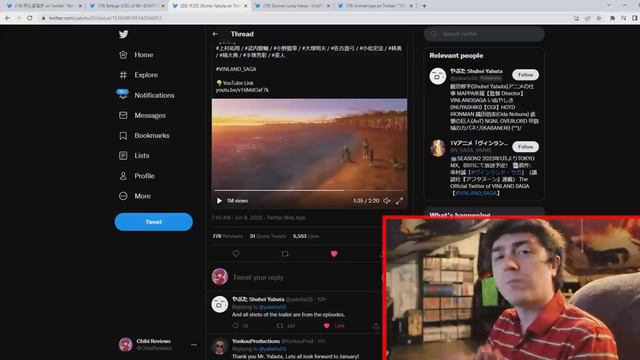Reply to Shuhei Yabuta's reply tweet
The width and height of the screenshot is (640, 360).
[235, 326]
